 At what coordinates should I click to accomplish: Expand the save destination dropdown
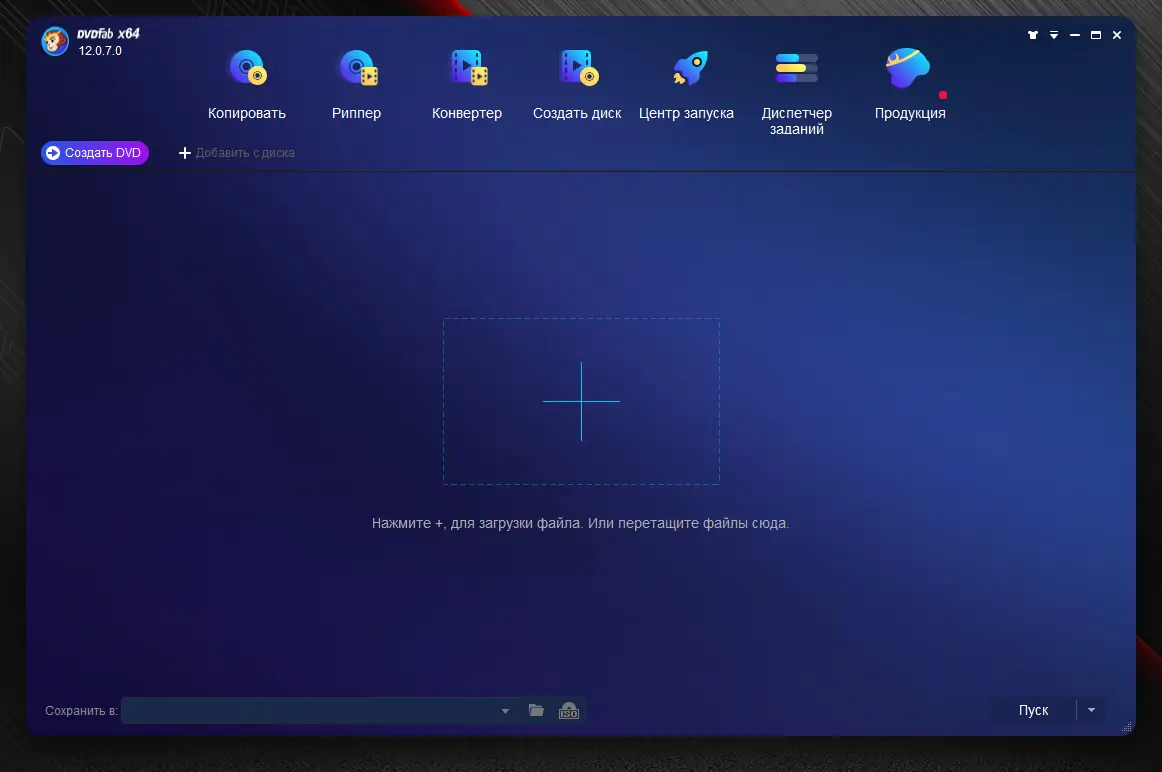[505, 711]
